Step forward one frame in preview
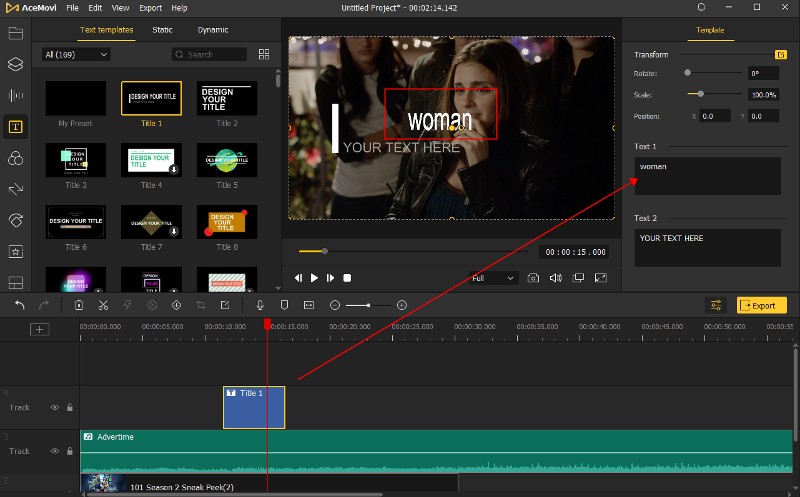Screen dimensions: 800x497 coord(331,278)
